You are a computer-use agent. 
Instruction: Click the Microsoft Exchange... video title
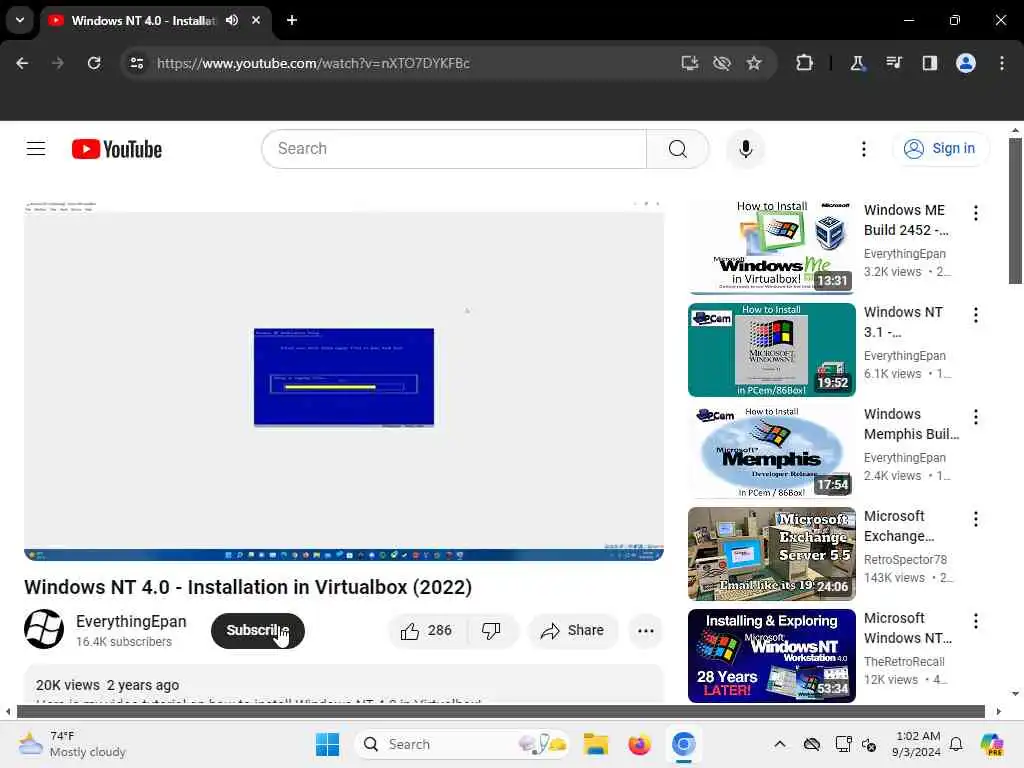click(x=899, y=526)
